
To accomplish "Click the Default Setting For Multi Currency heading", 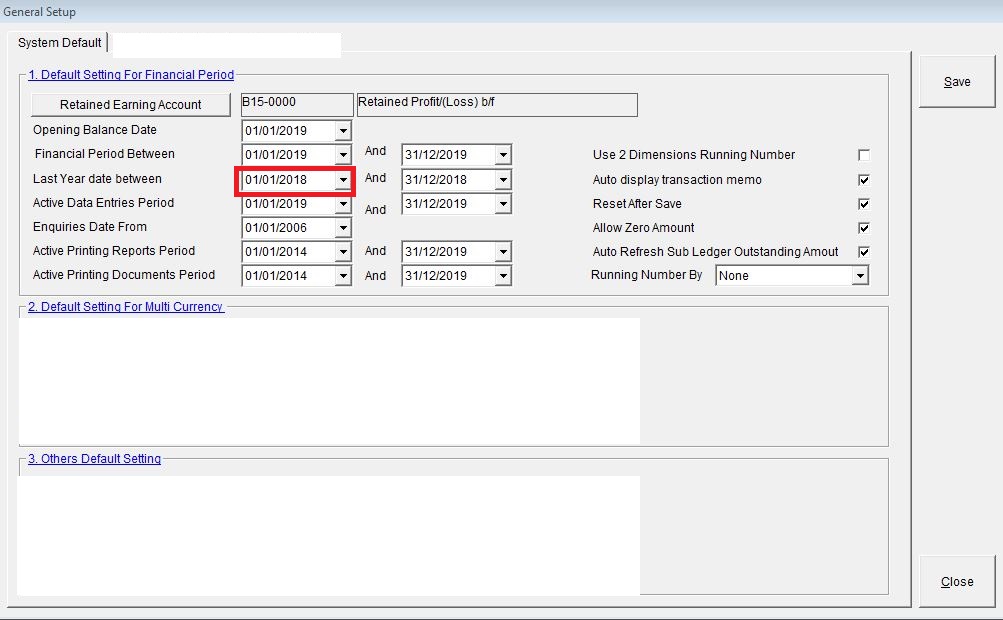I will [125, 307].
